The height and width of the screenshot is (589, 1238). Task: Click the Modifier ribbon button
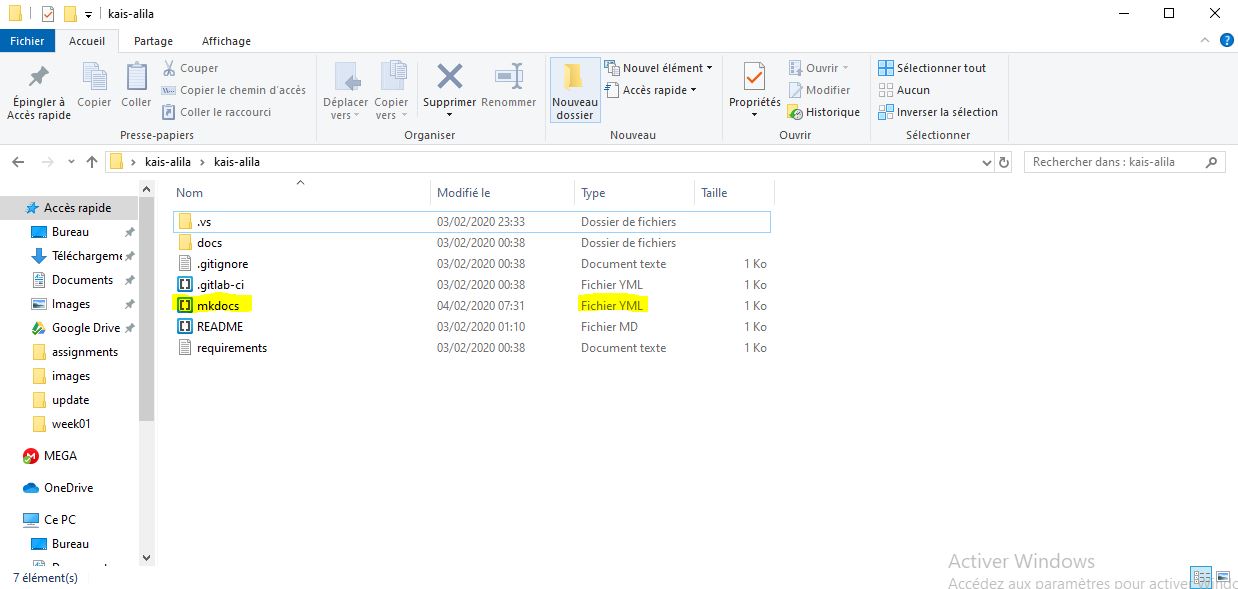(x=818, y=90)
